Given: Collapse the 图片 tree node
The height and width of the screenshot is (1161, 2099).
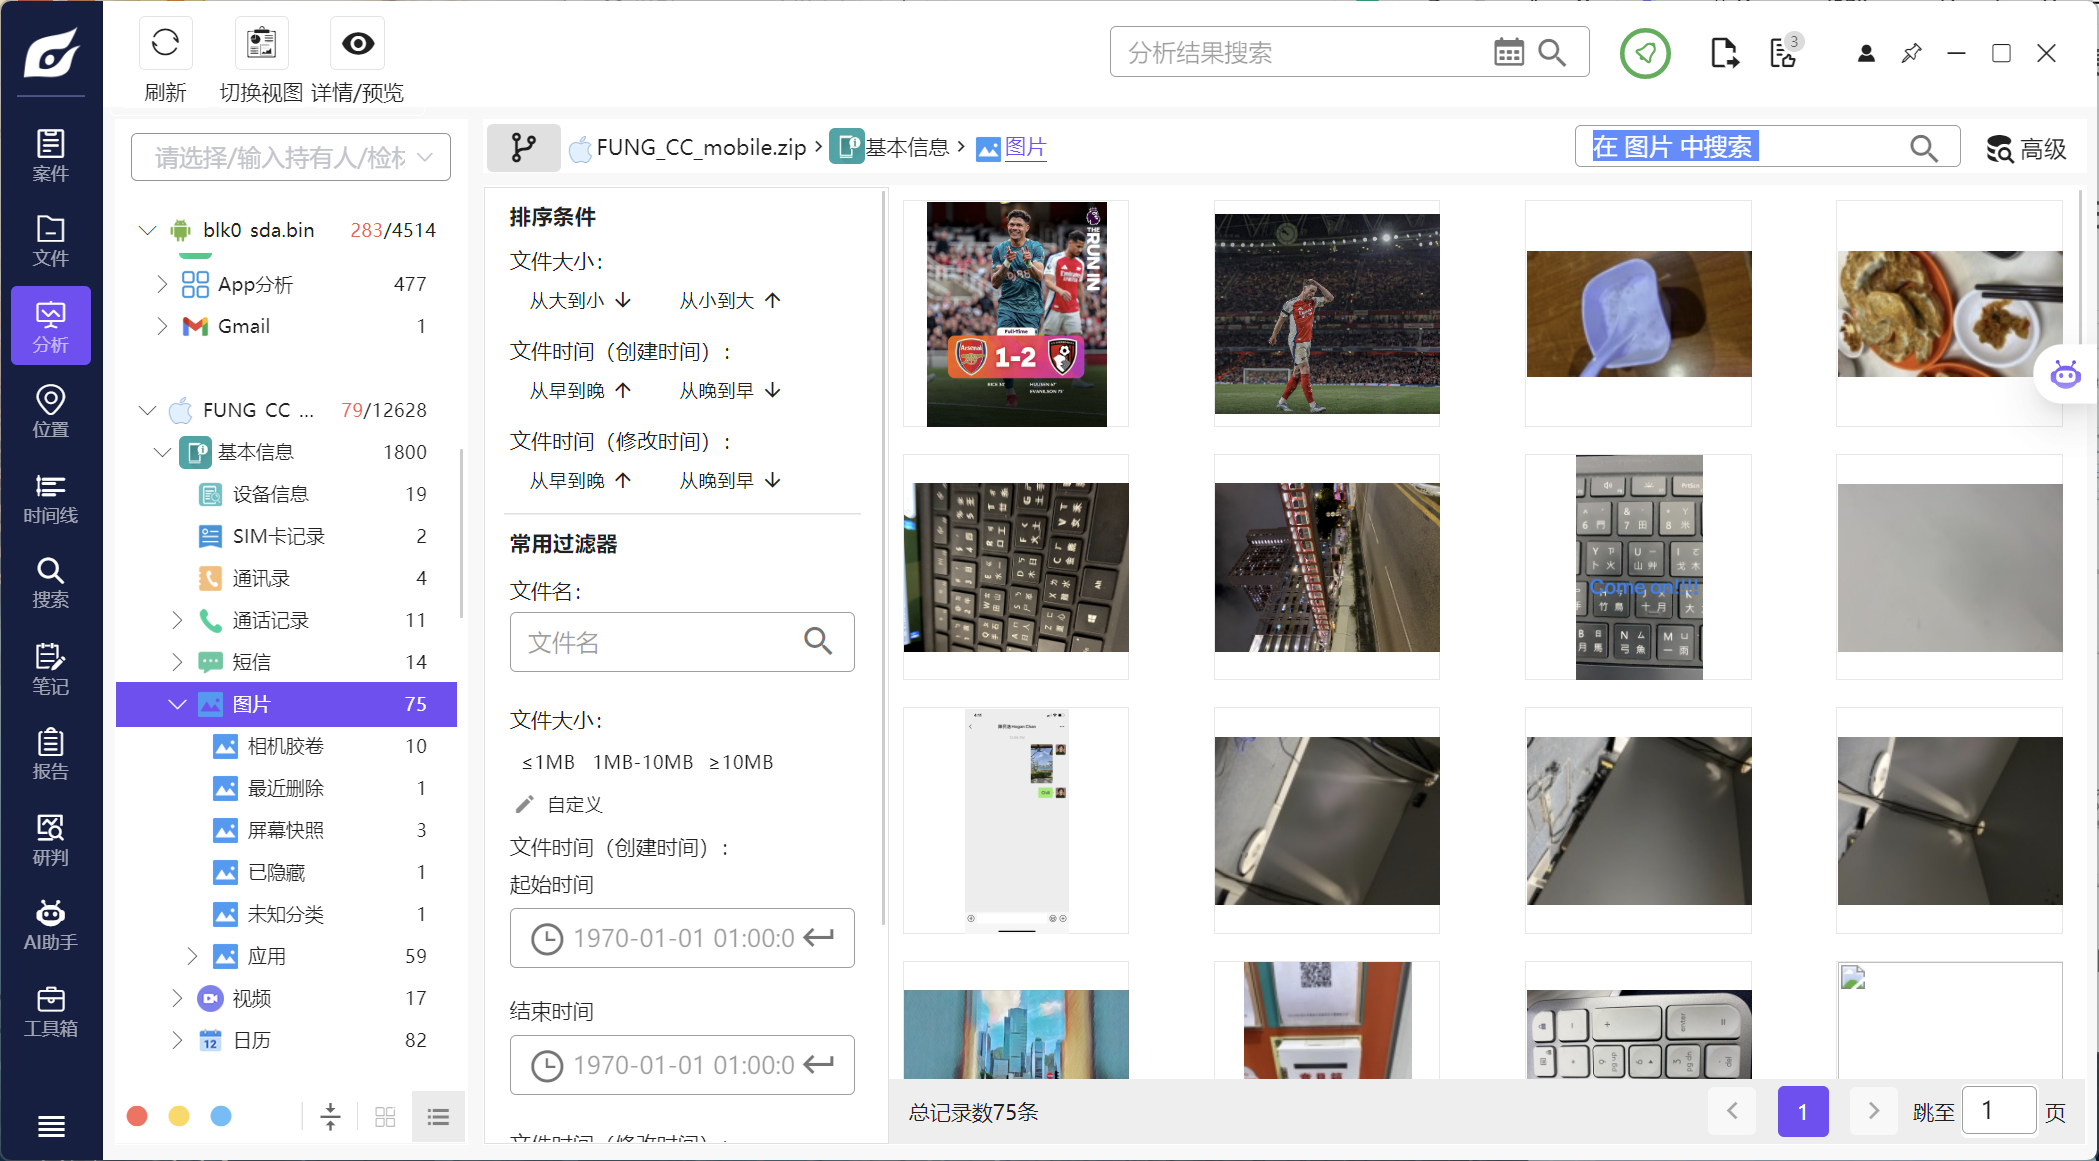Looking at the screenshot, I should tap(177, 704).
